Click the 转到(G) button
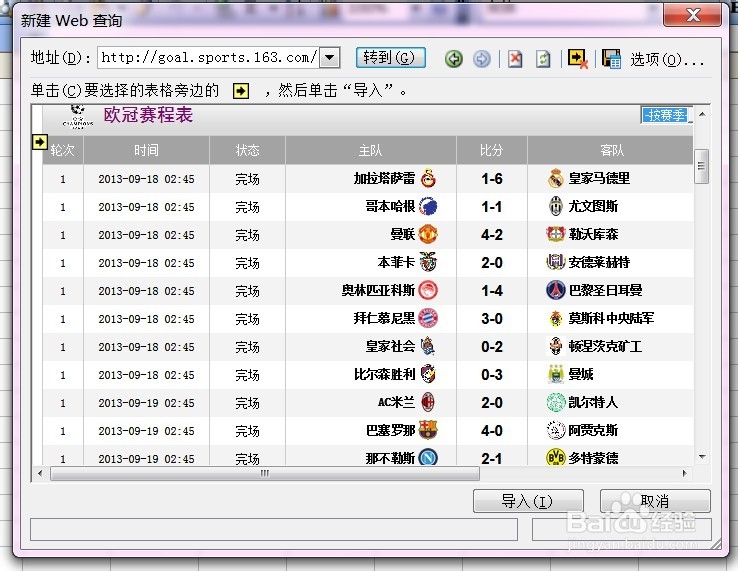This screenshot has height=571, width=738. [x=390, y=58]
